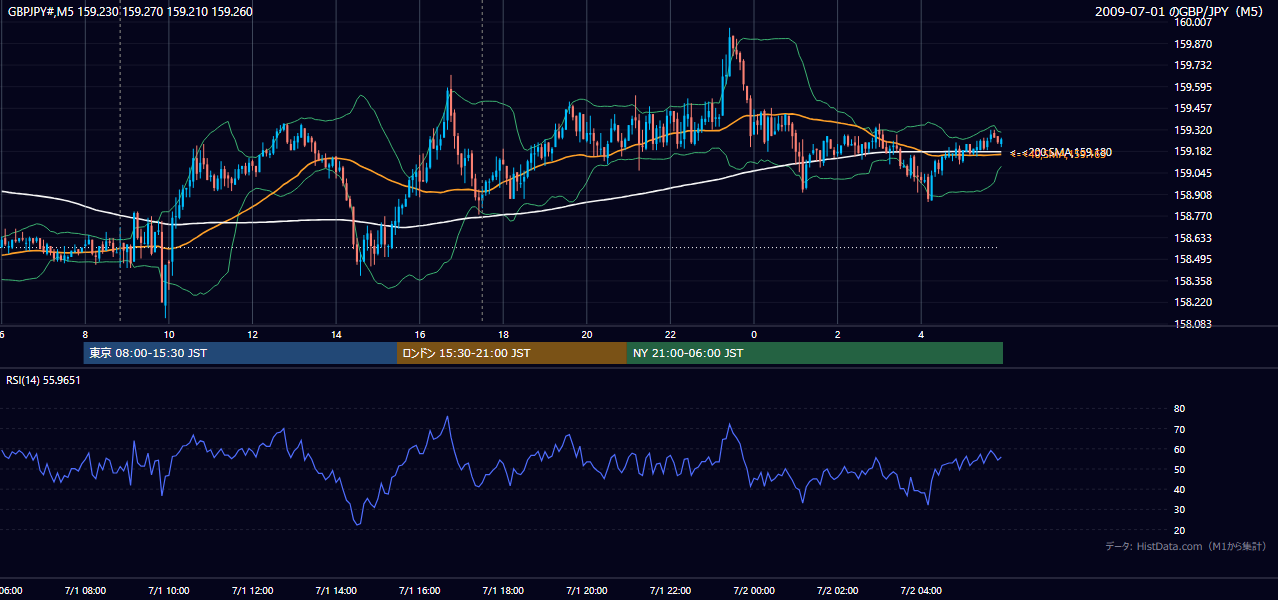Click price axis value 158.220

point(1193,302)
